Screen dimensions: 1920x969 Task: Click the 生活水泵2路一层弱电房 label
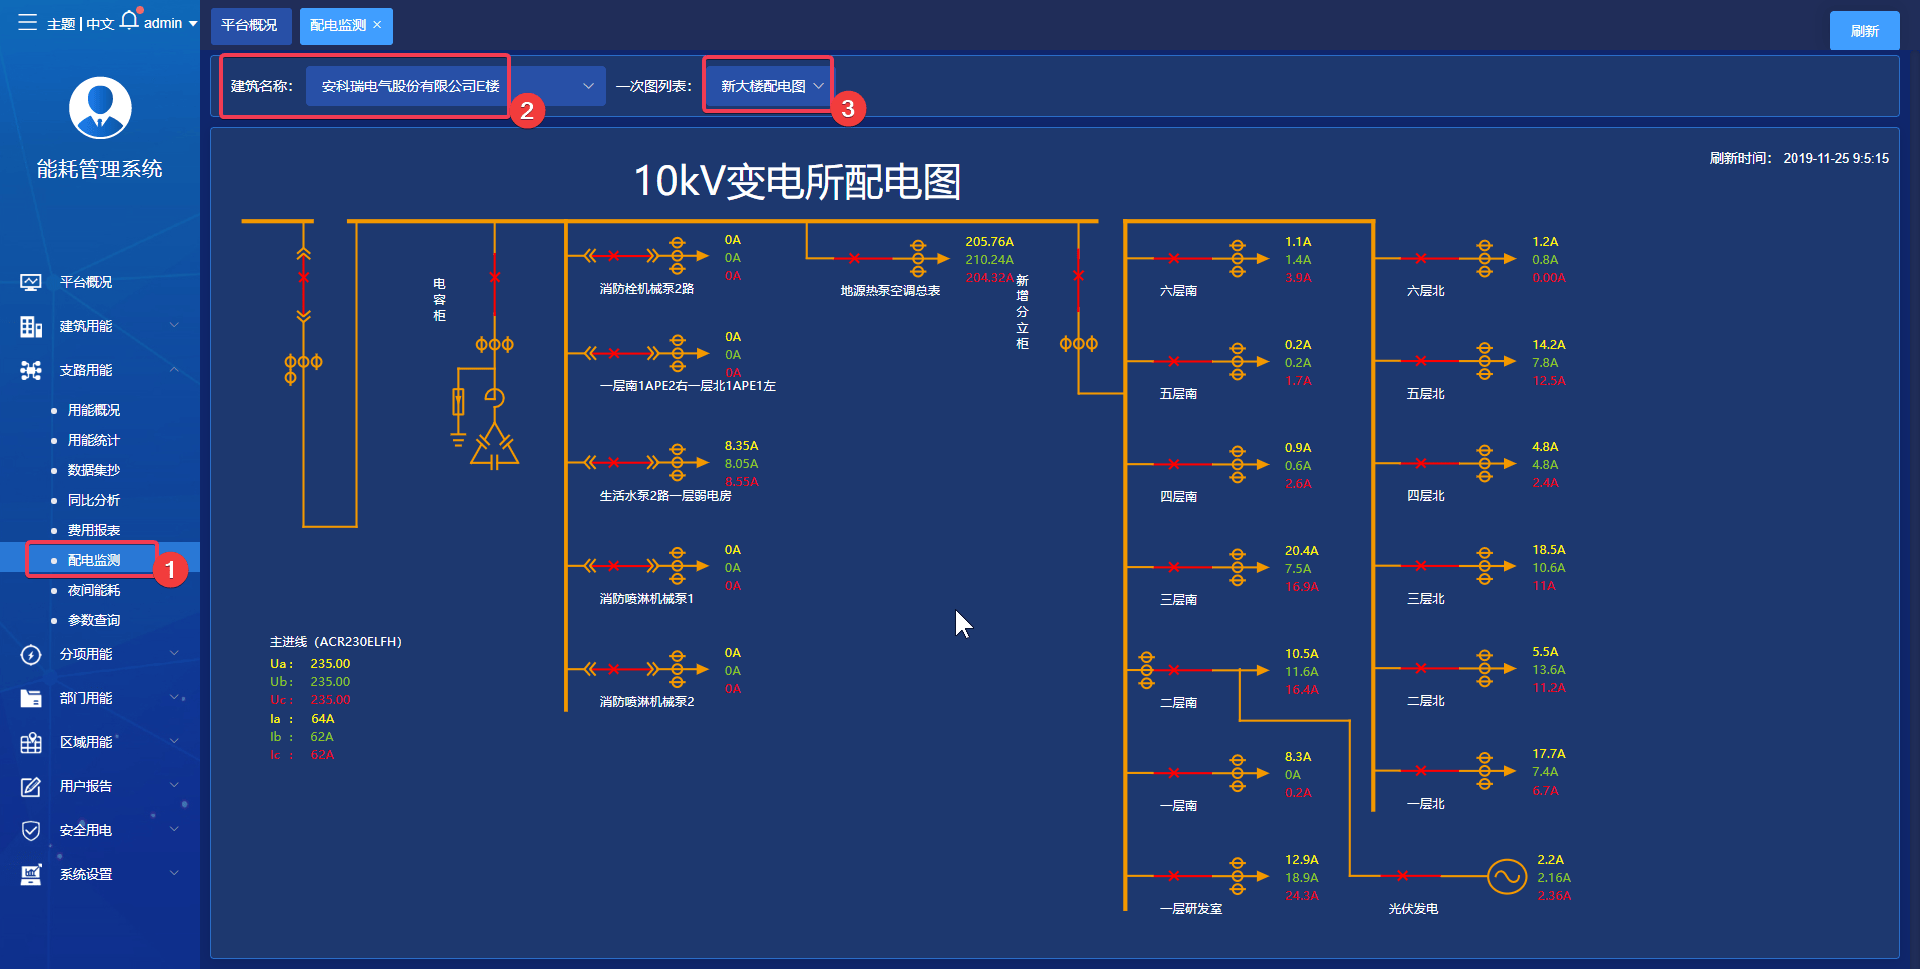click(x=665, y=496)
